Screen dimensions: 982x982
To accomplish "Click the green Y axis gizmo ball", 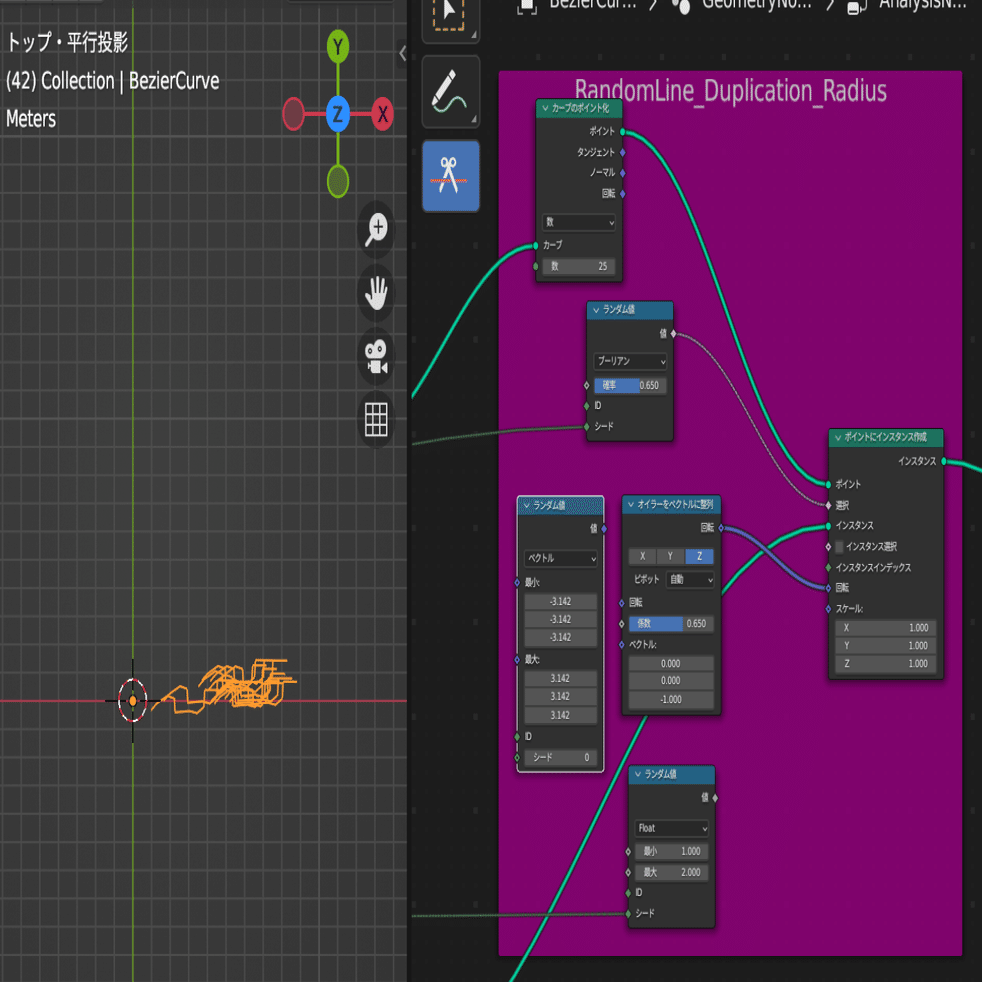I will point(338,46).
